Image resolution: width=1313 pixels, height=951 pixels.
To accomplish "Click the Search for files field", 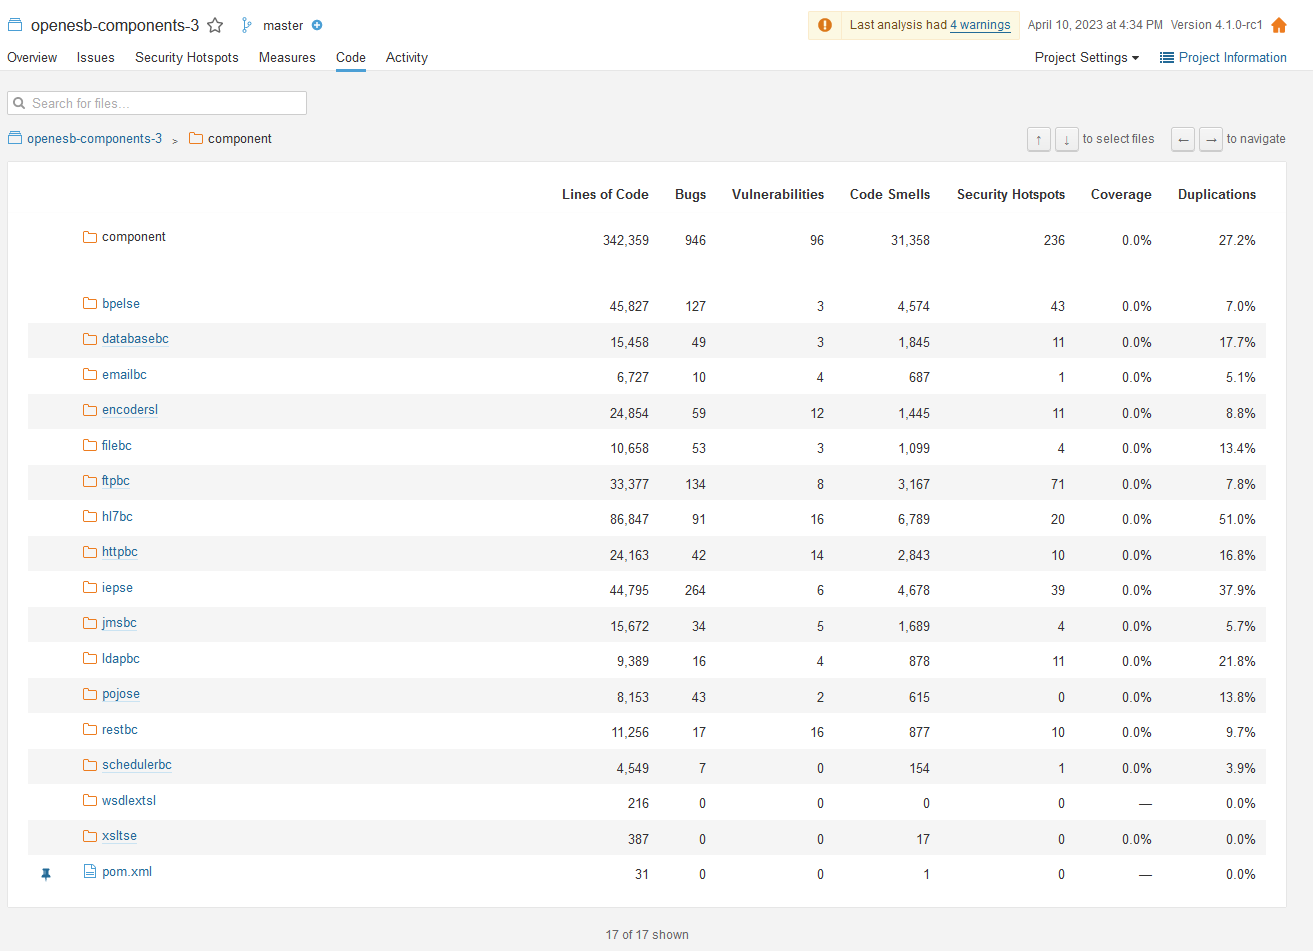I will (x=157, y=103).
